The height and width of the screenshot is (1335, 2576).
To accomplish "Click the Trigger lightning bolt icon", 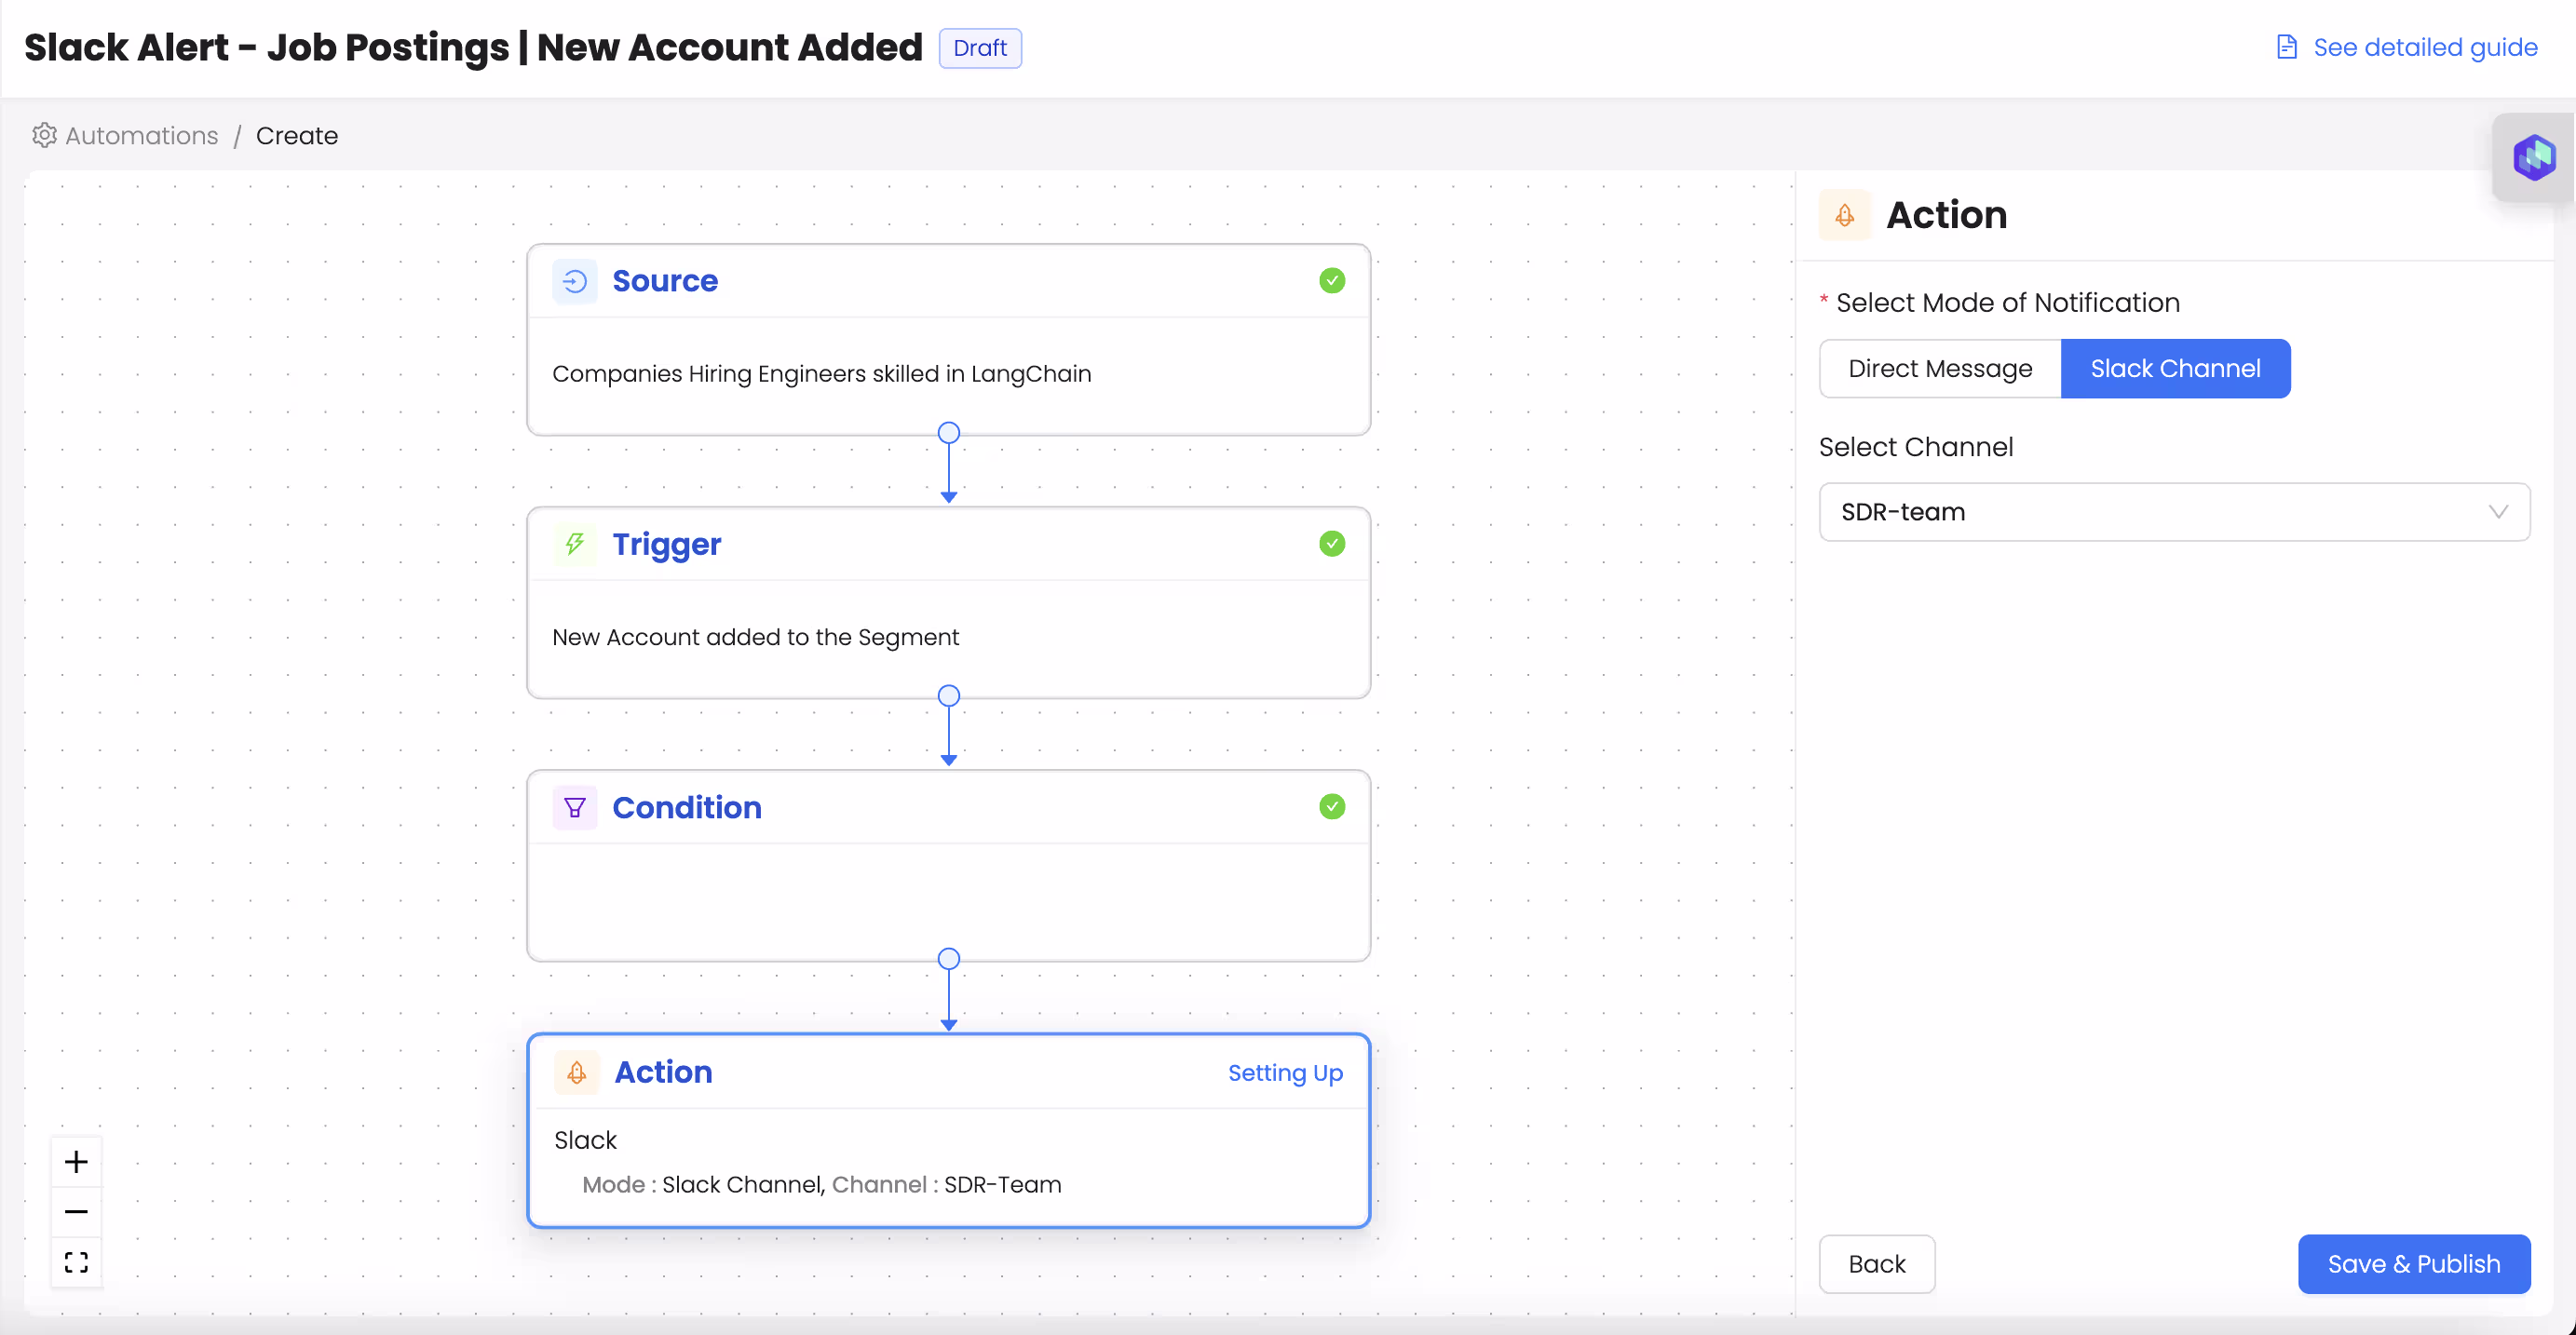I will coord(575,544).
